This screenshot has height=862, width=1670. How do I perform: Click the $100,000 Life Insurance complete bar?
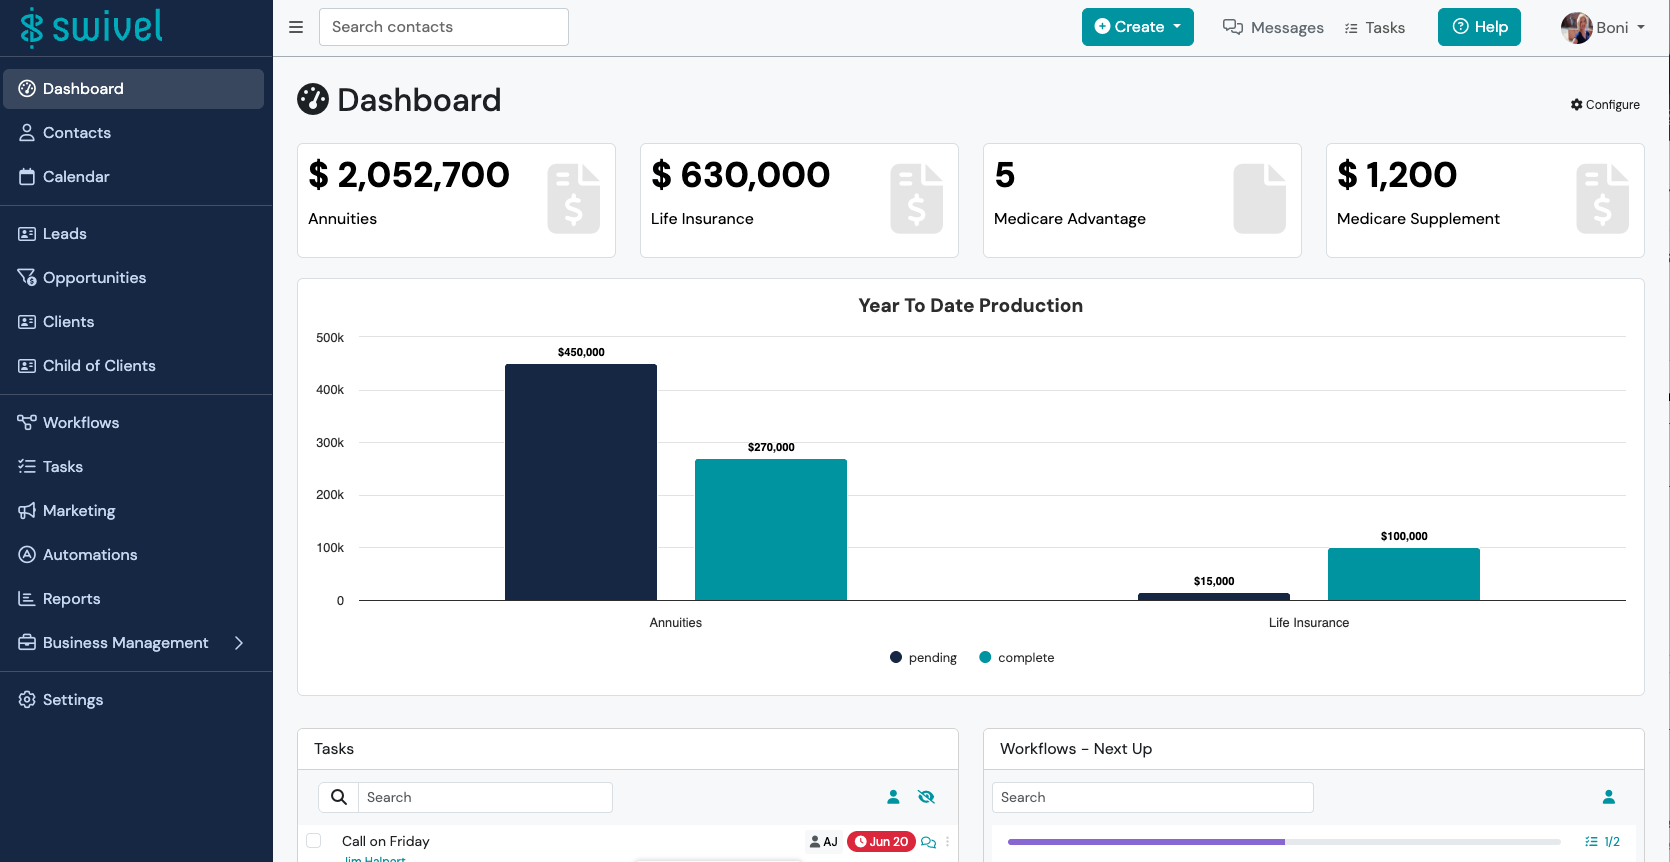[x=1404, y=574]
